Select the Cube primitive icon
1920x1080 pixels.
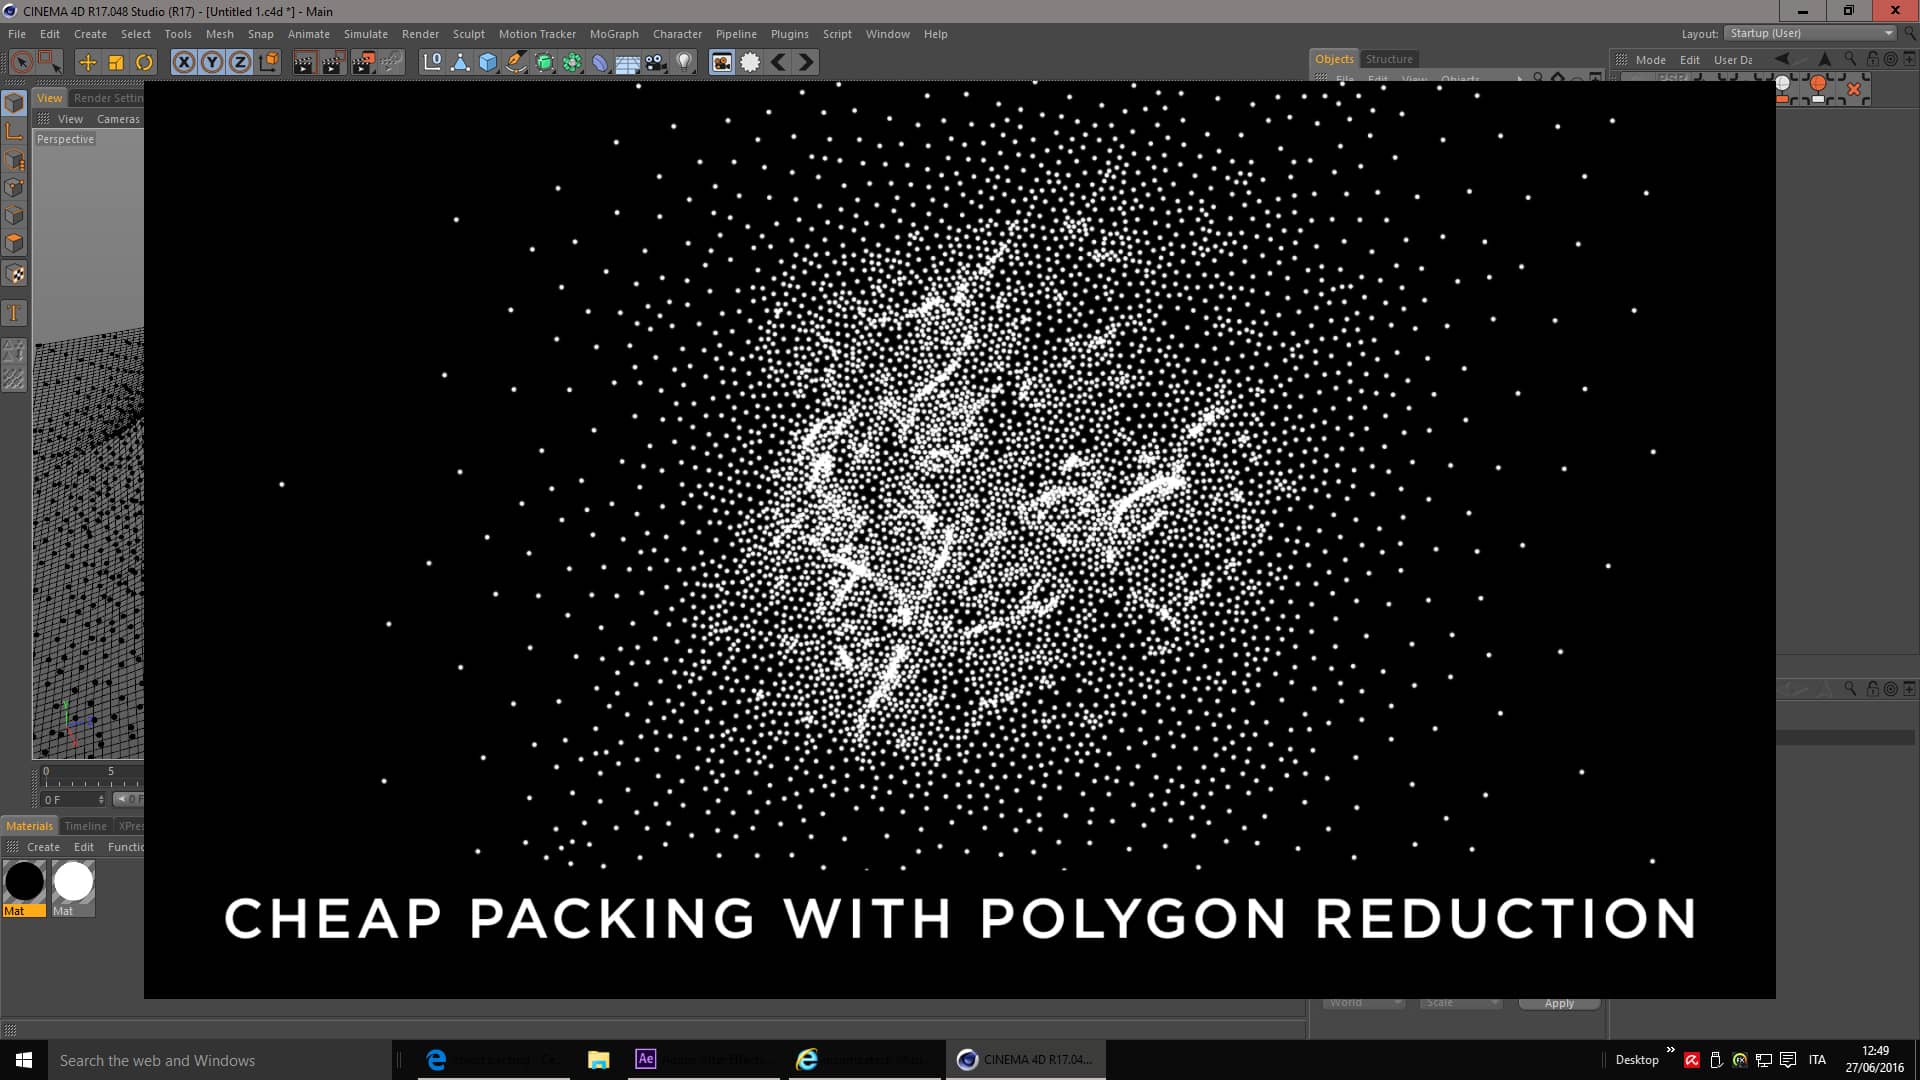487,62
